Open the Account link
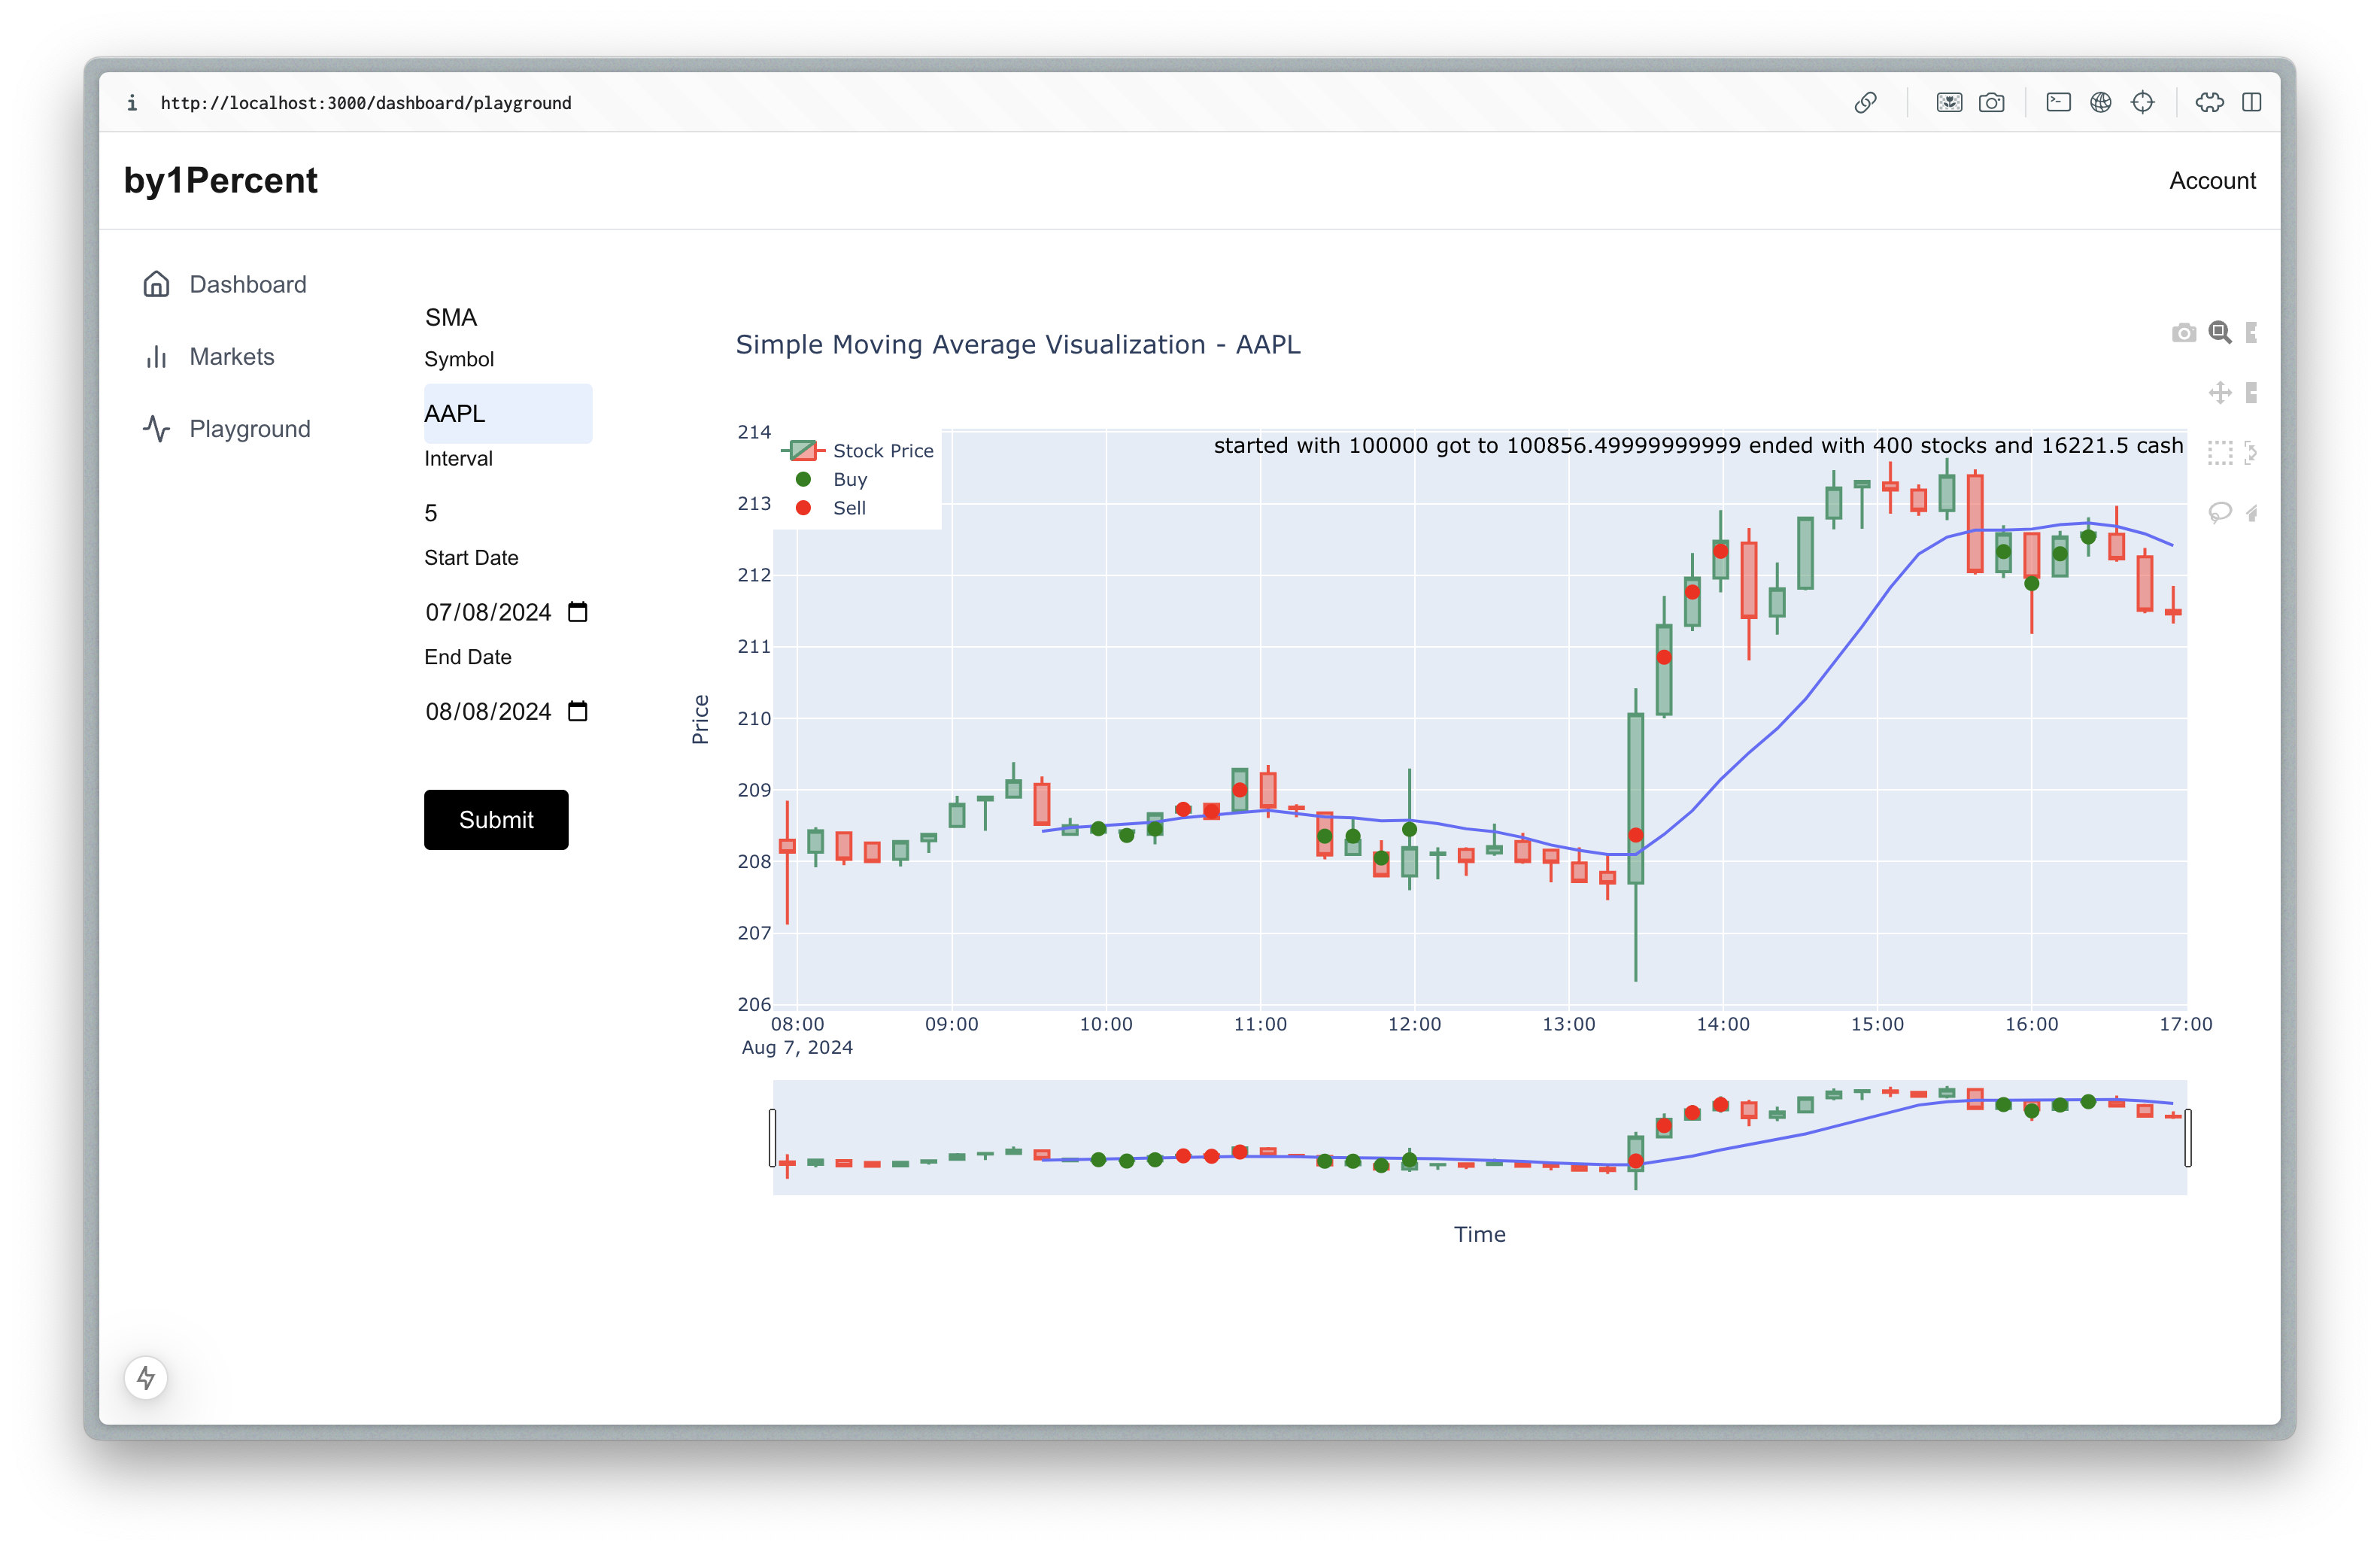The height and width of the screenshot is (1551, 2380). [x=2211, y=181]
